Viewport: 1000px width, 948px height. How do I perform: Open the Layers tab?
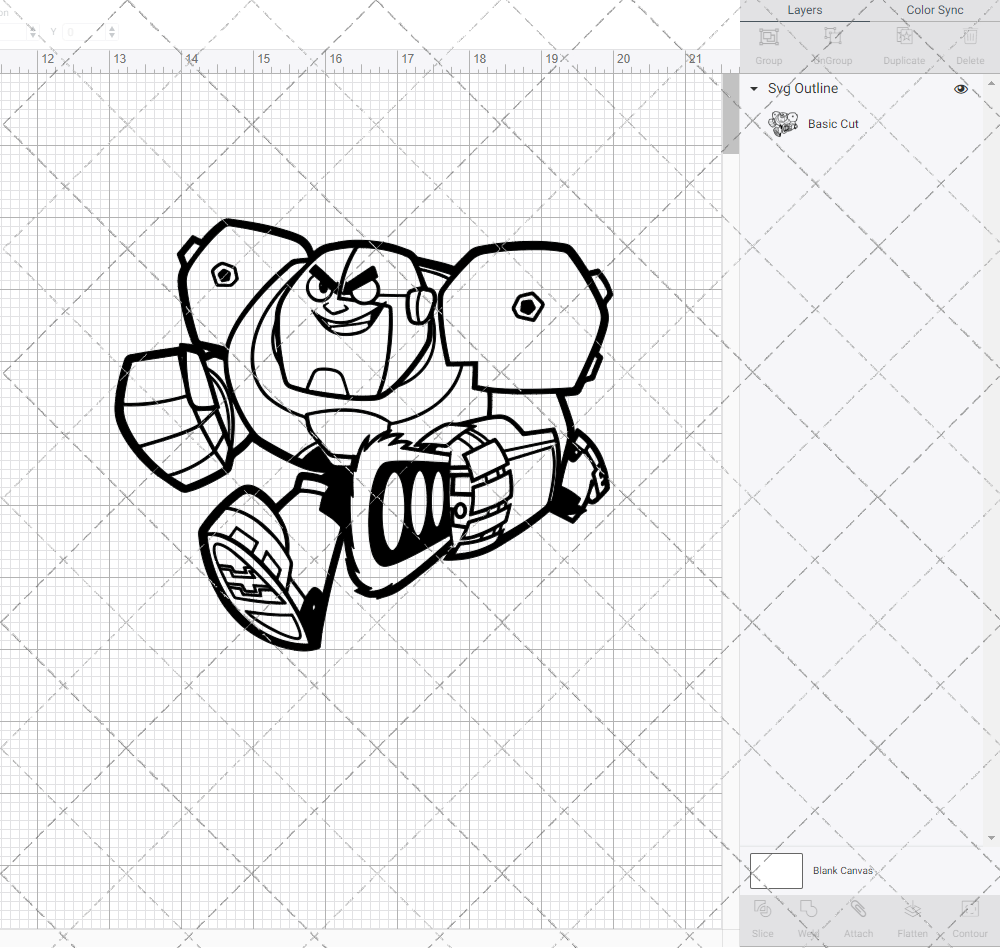804,10
